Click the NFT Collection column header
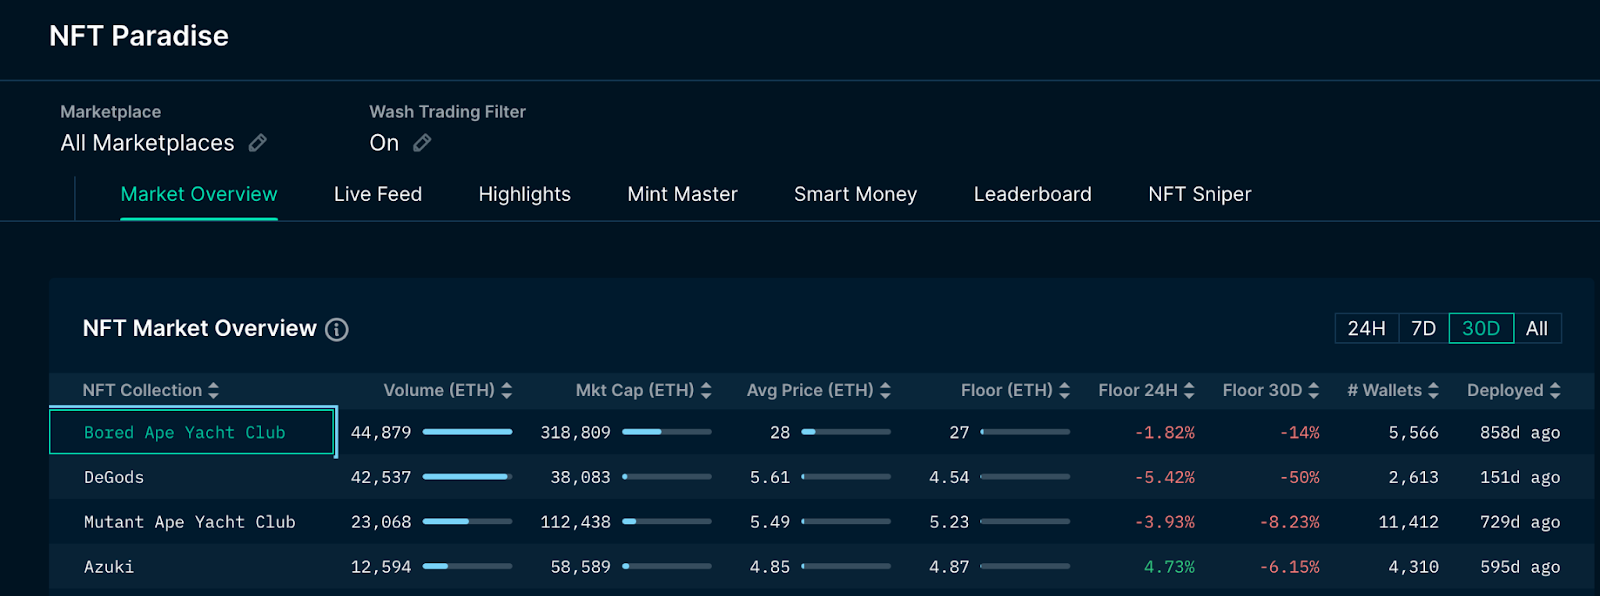1600x596 pixels. [x=142, y=390]
